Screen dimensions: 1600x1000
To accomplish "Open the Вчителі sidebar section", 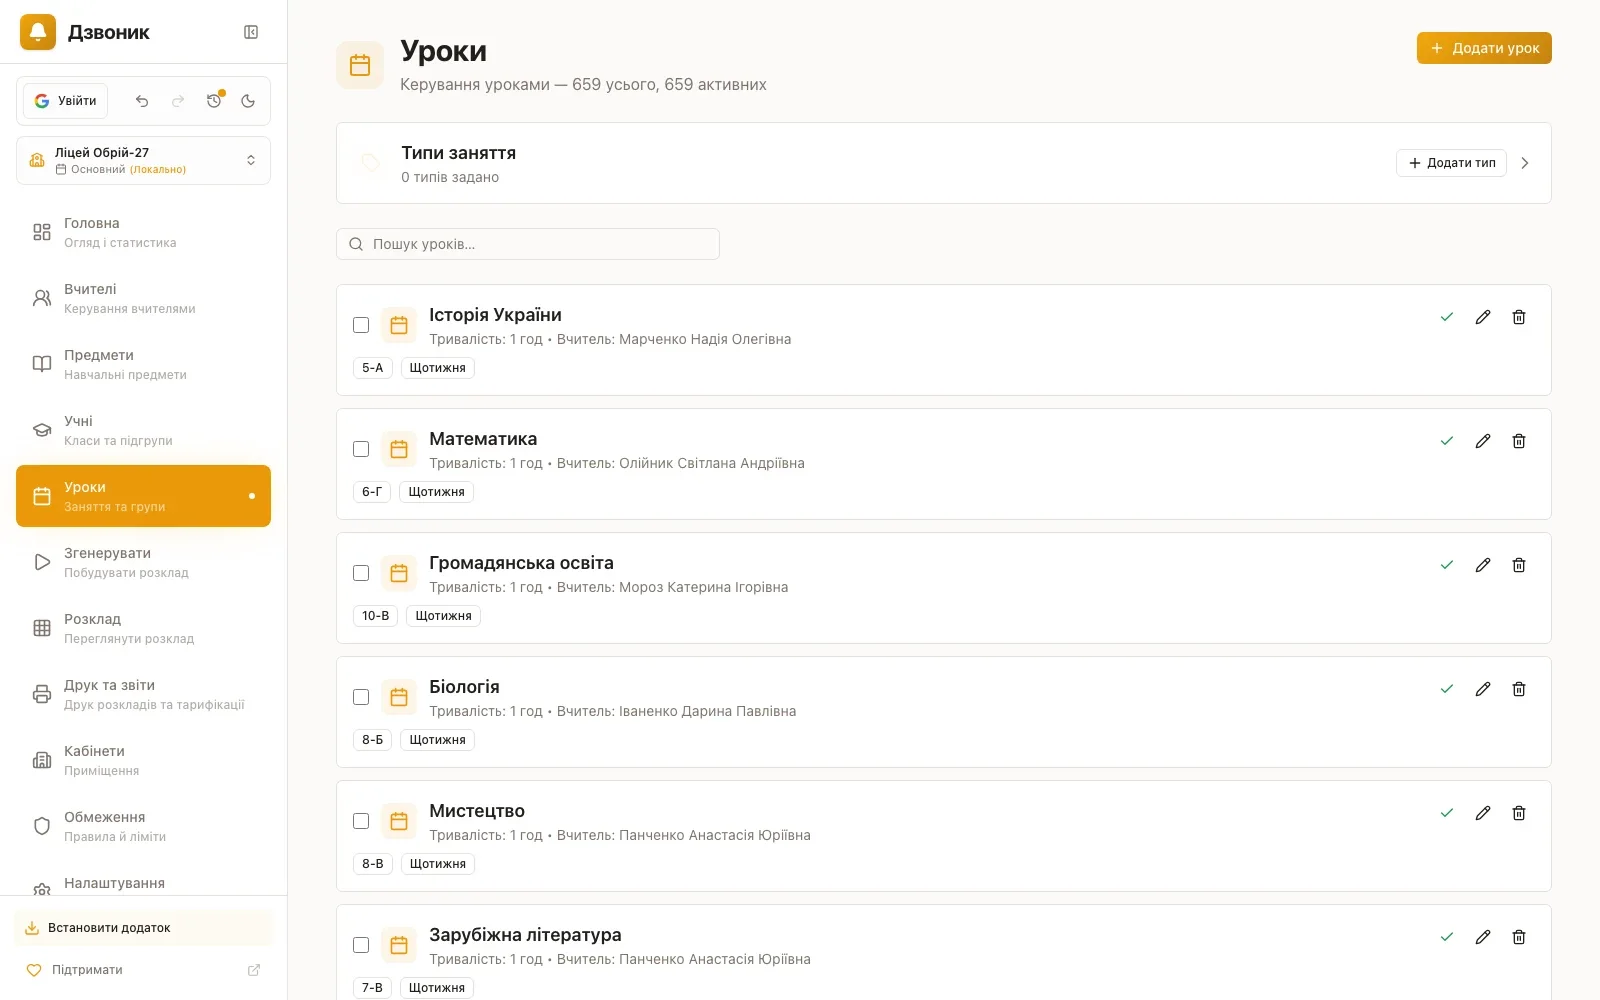I will coord(143,298).
